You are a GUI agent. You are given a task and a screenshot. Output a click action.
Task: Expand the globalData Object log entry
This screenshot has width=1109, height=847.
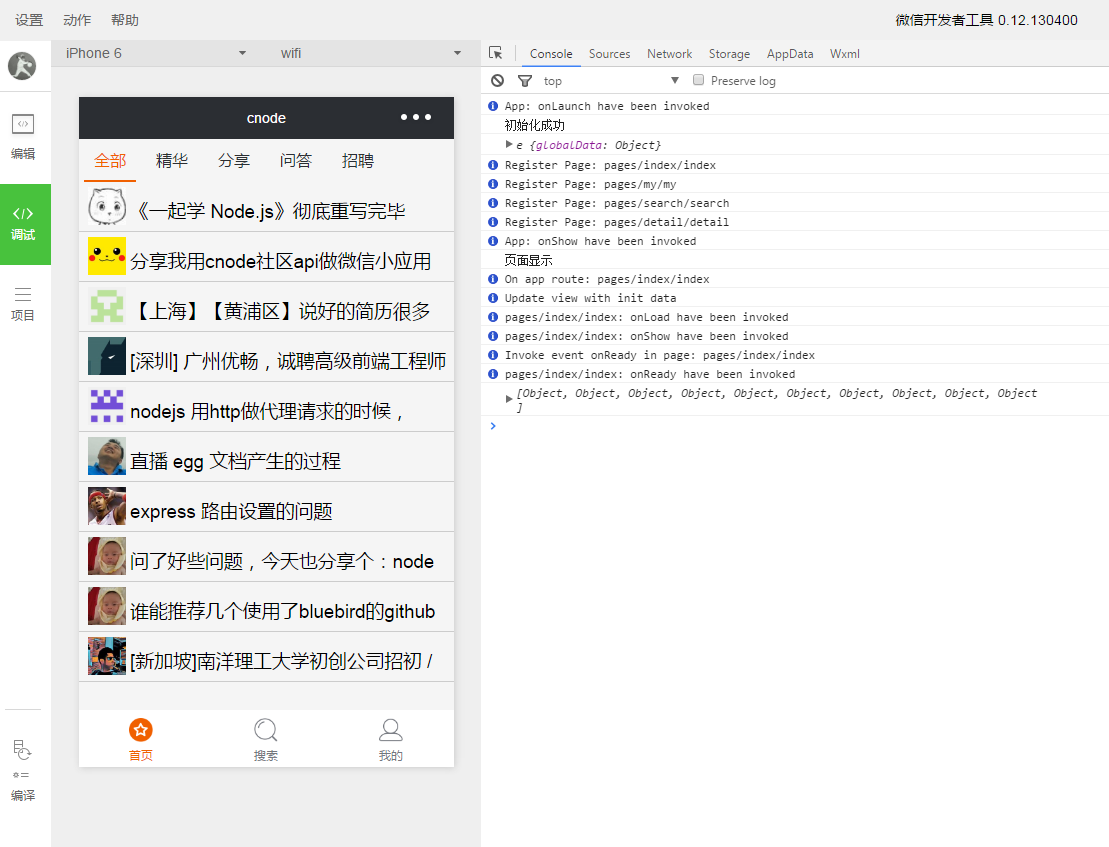pyautogui.click(x=510, y=145)
